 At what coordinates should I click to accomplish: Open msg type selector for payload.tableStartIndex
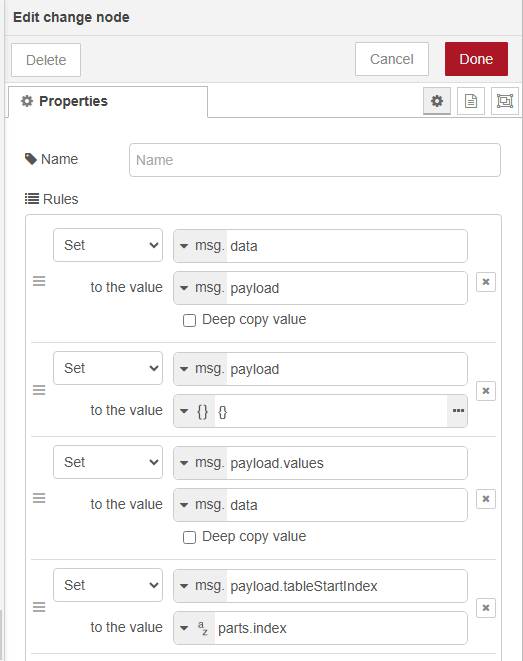201,586
